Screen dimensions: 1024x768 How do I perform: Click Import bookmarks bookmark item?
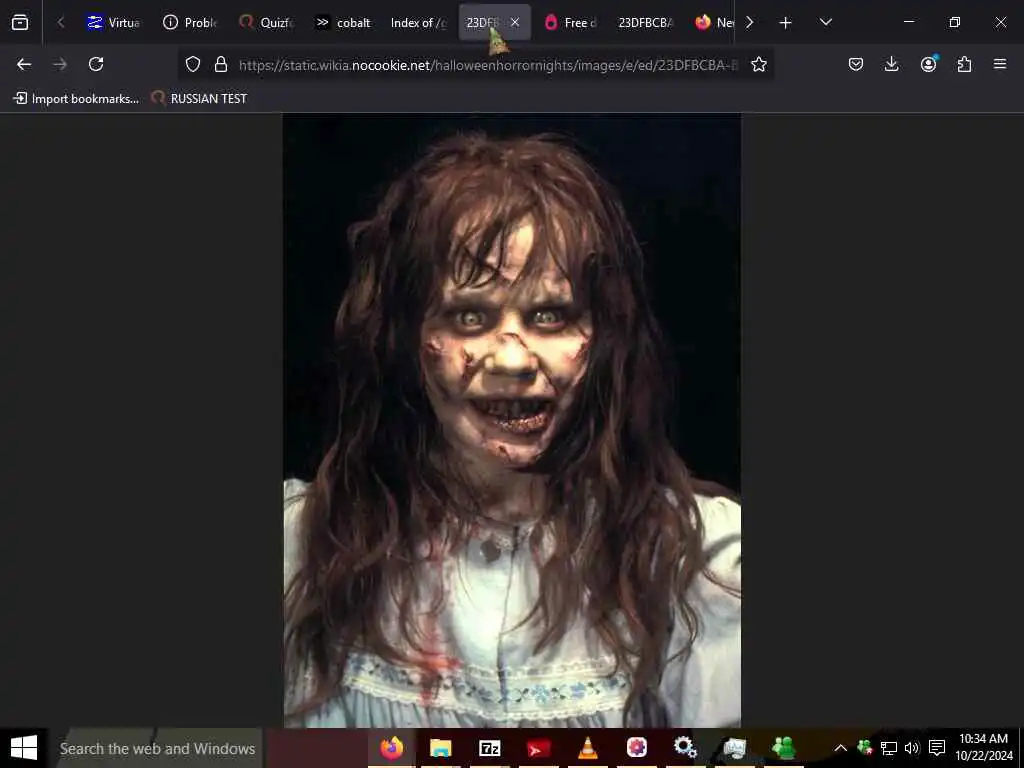click(76, 99)
